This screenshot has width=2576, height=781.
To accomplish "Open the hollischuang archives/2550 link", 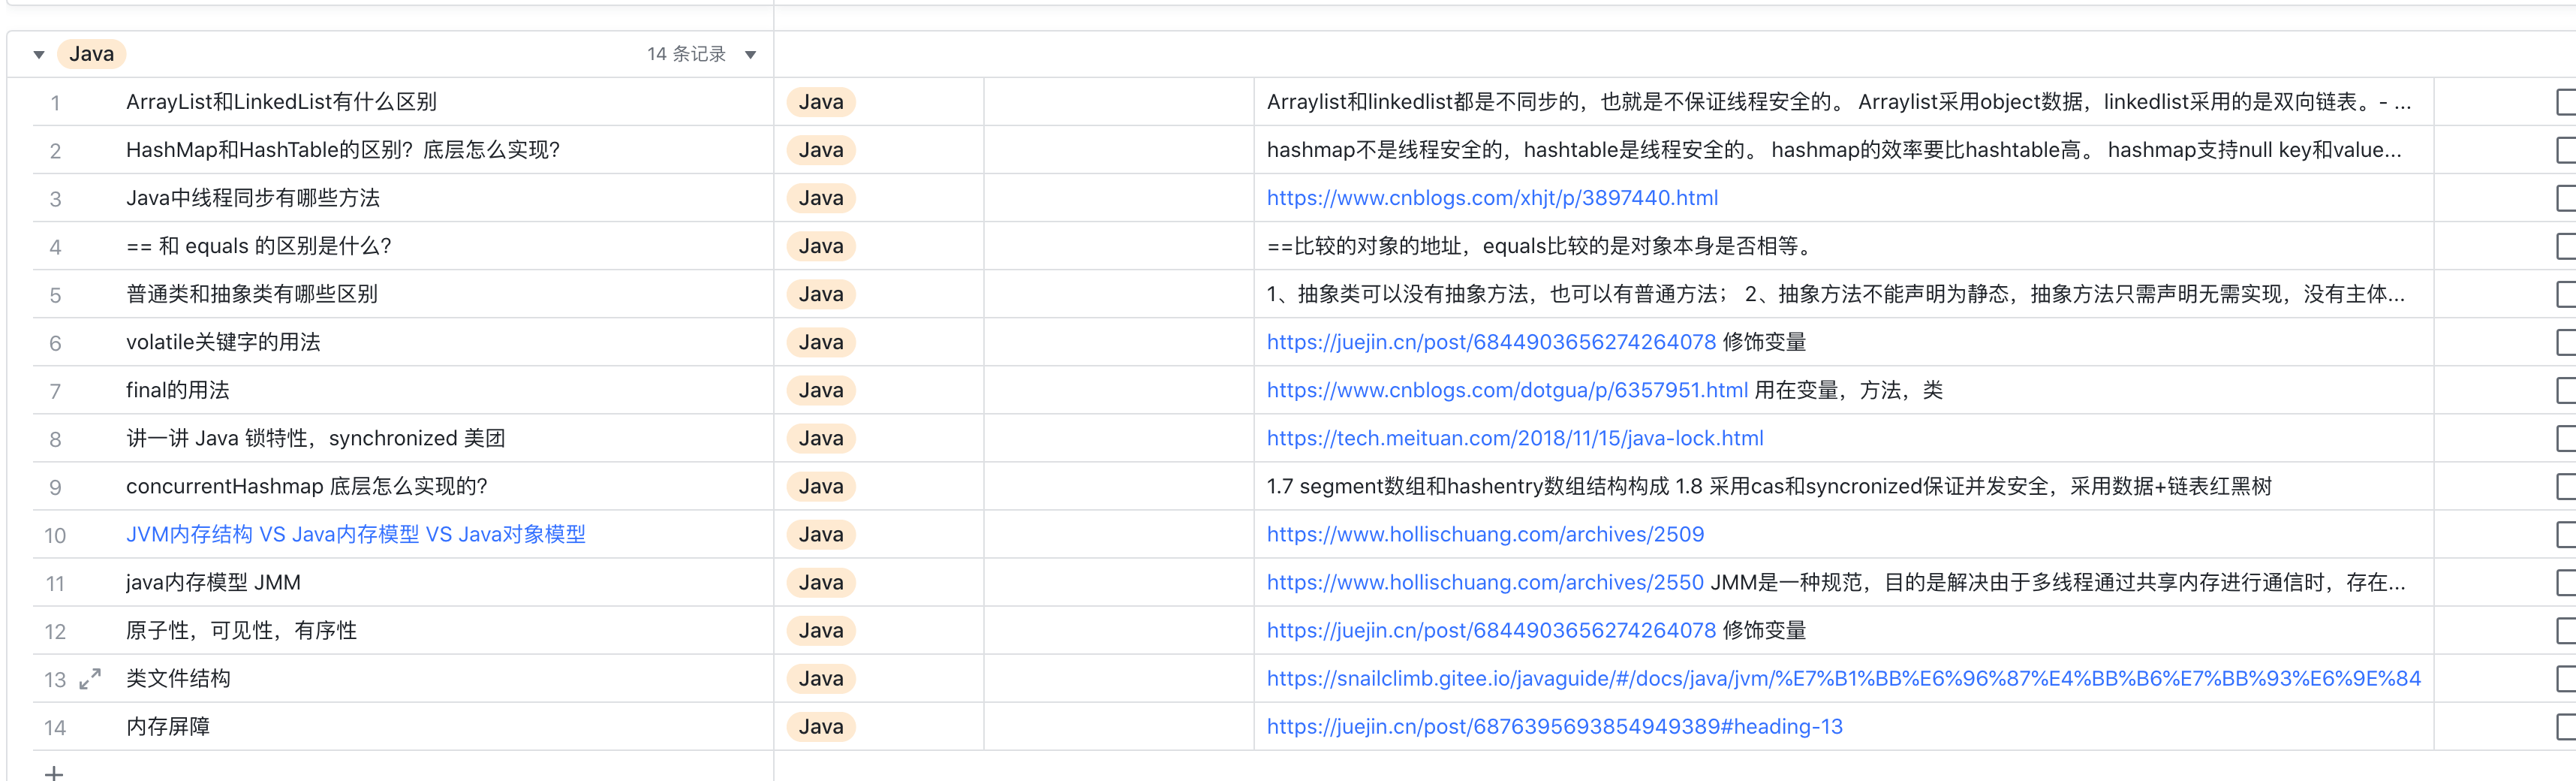I will pos(1485,582).
